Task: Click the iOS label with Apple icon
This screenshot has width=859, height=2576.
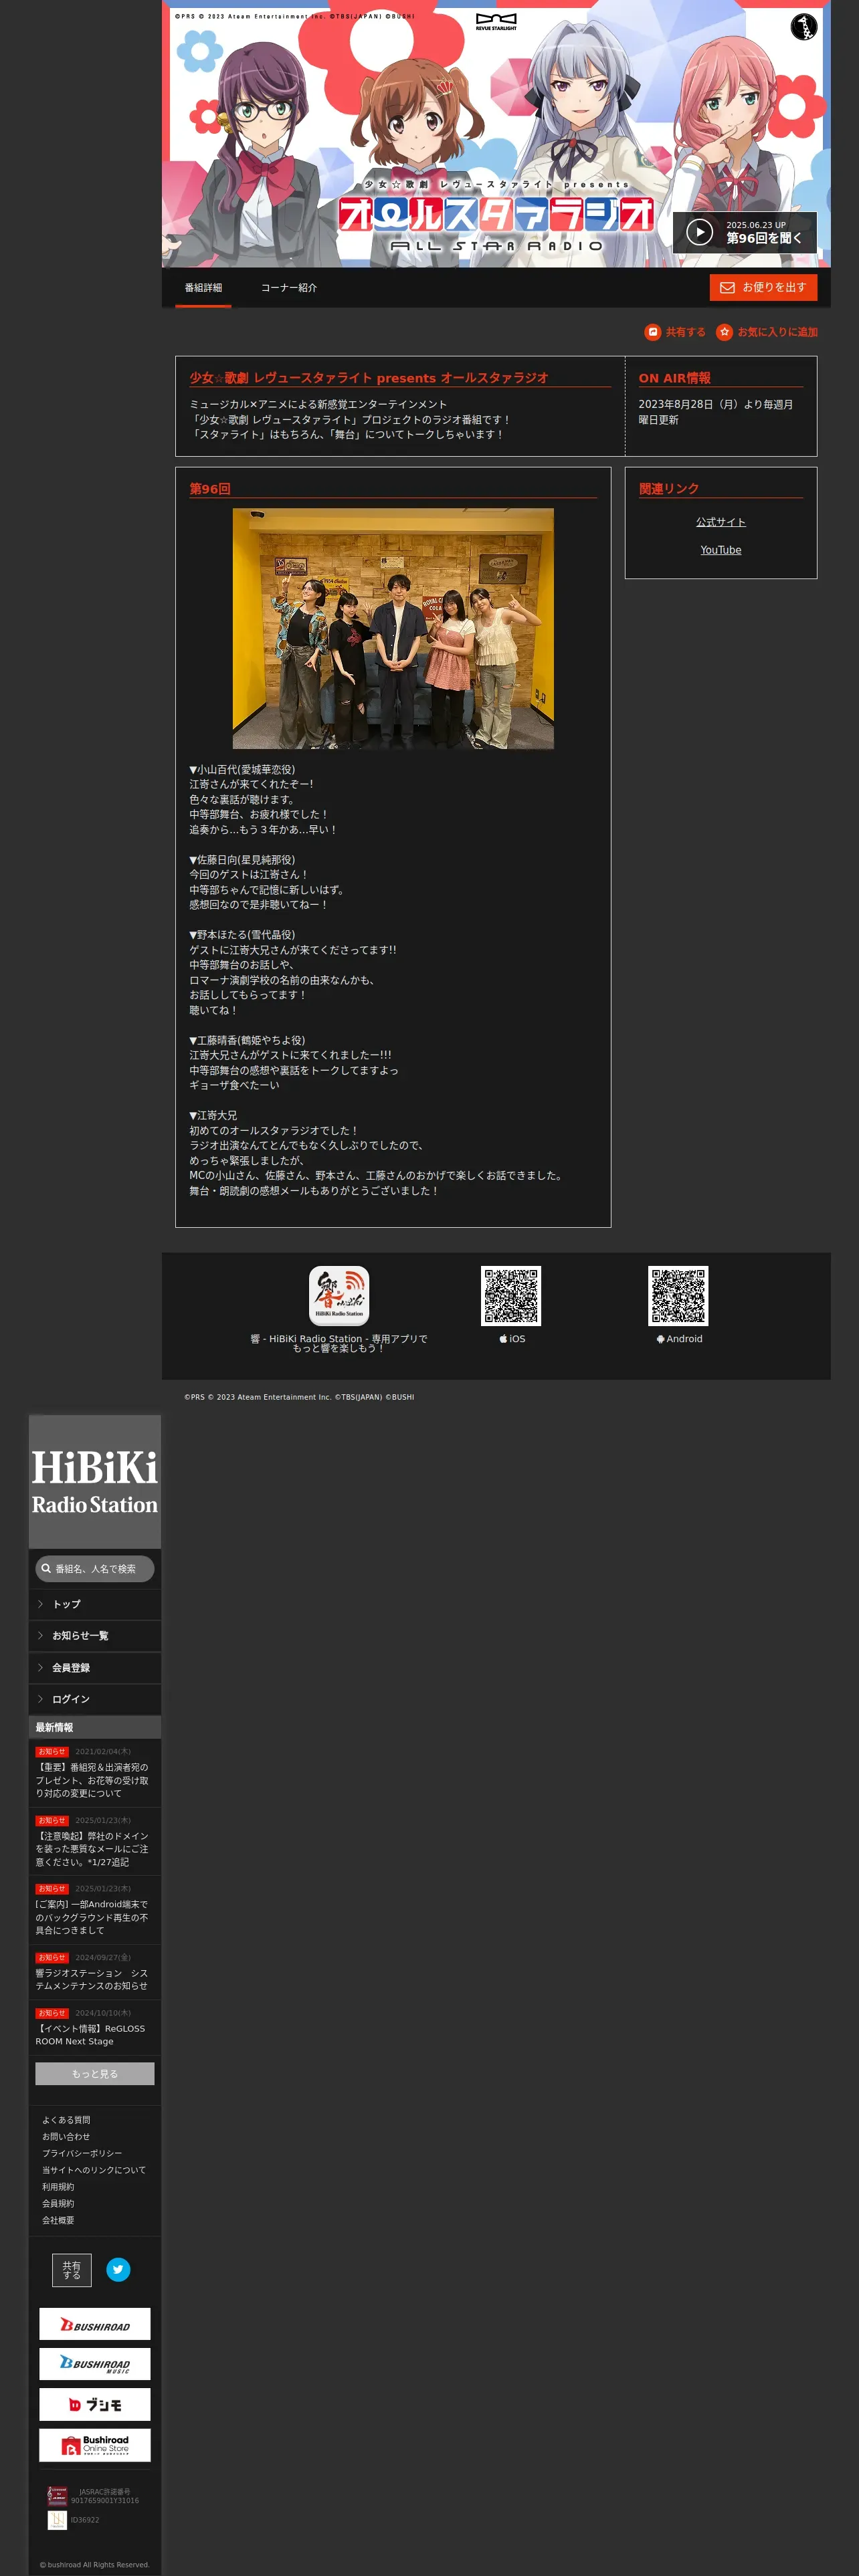Action: pyautogui.click(x=512, y=1339)
